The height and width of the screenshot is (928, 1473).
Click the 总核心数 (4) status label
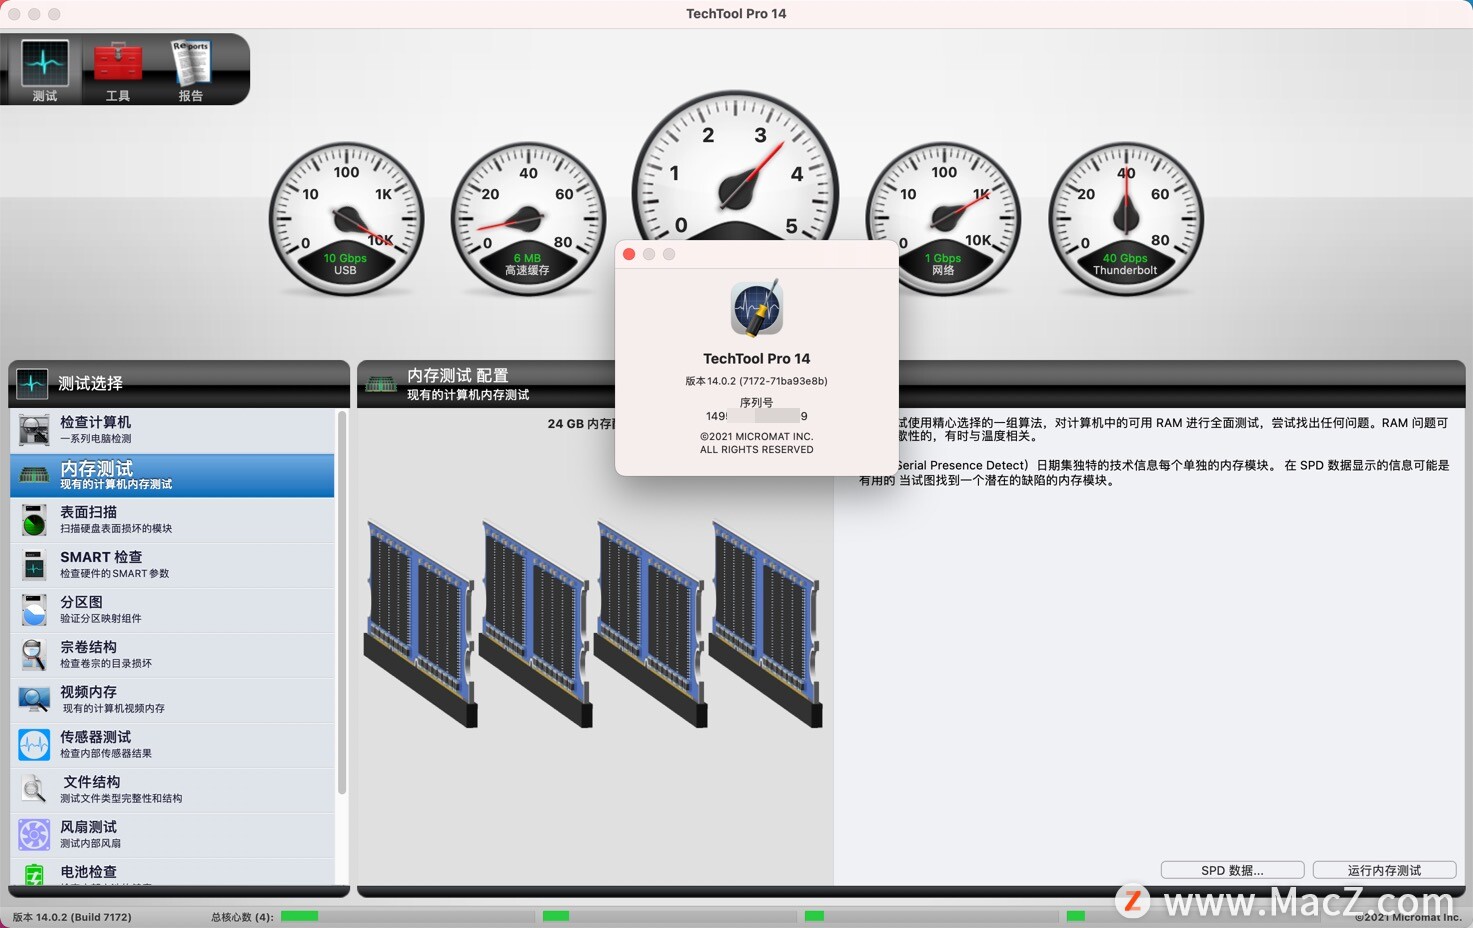(x=242, y=917)
